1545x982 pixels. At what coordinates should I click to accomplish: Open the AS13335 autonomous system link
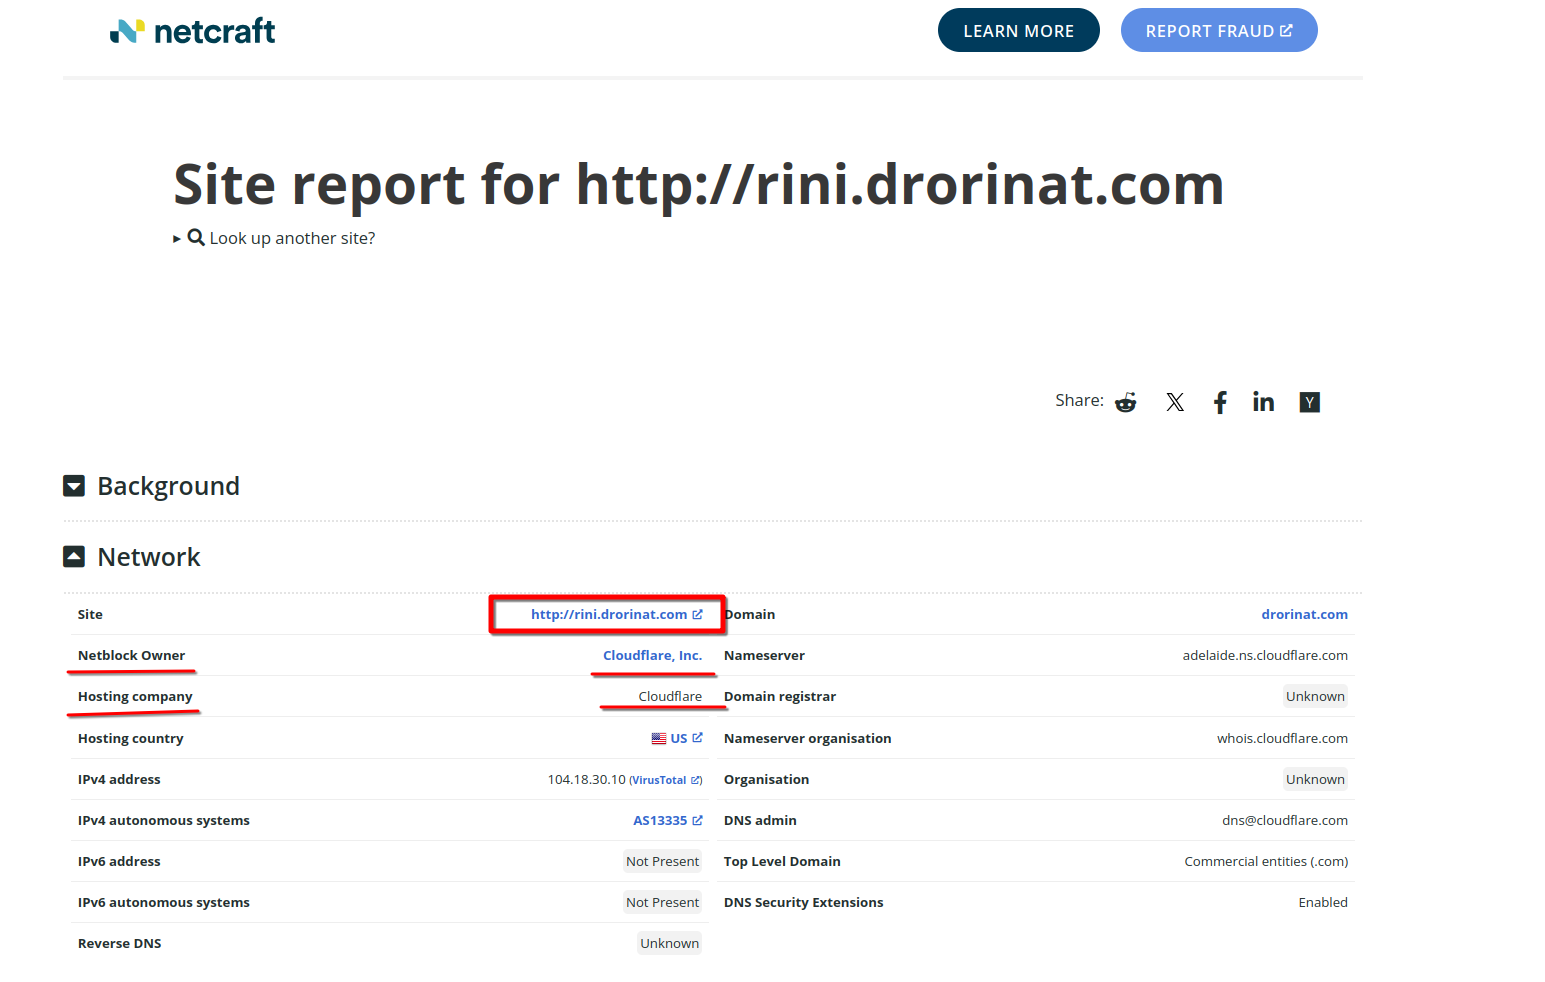(659, 820)
